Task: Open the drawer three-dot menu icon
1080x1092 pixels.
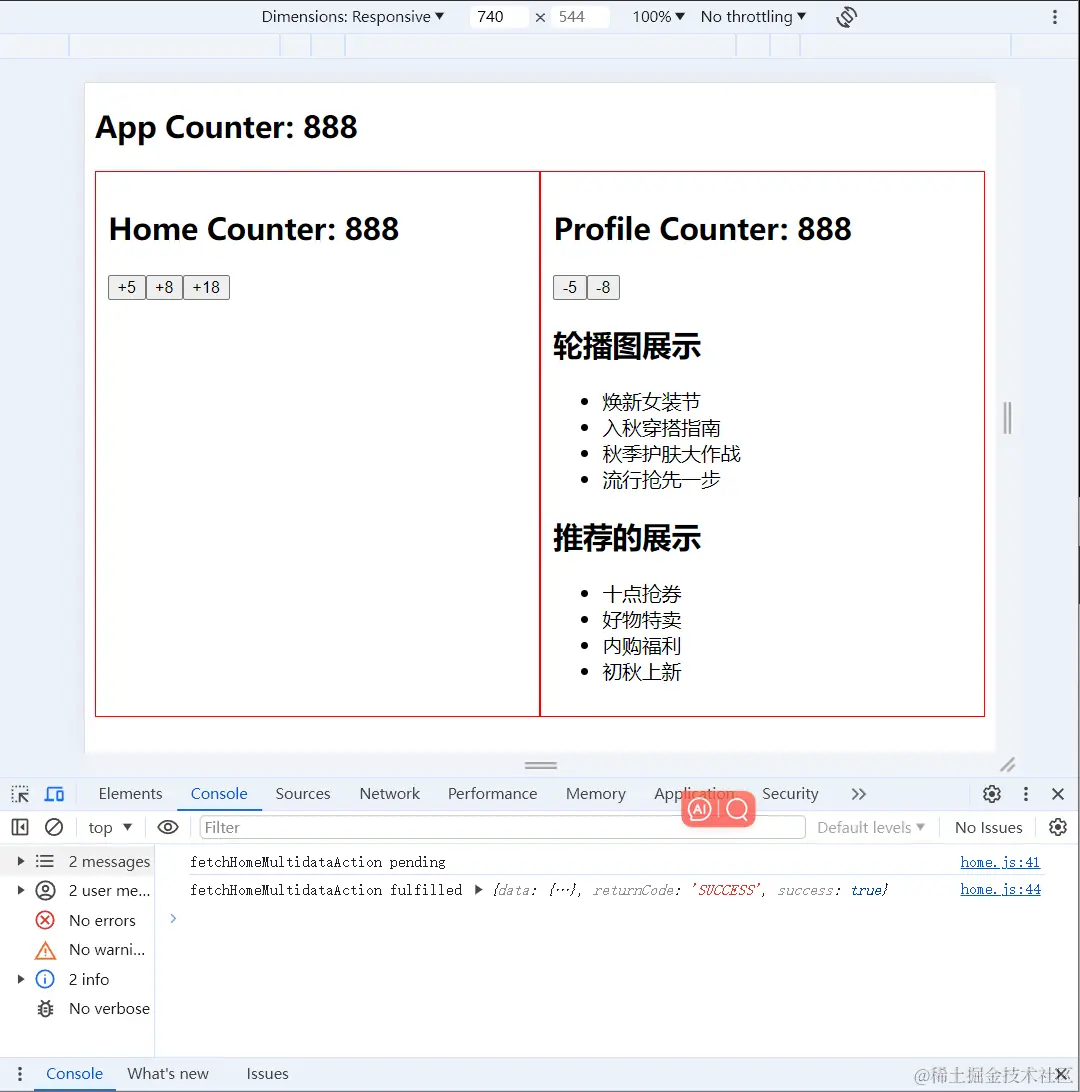Action: [19, 1074]
